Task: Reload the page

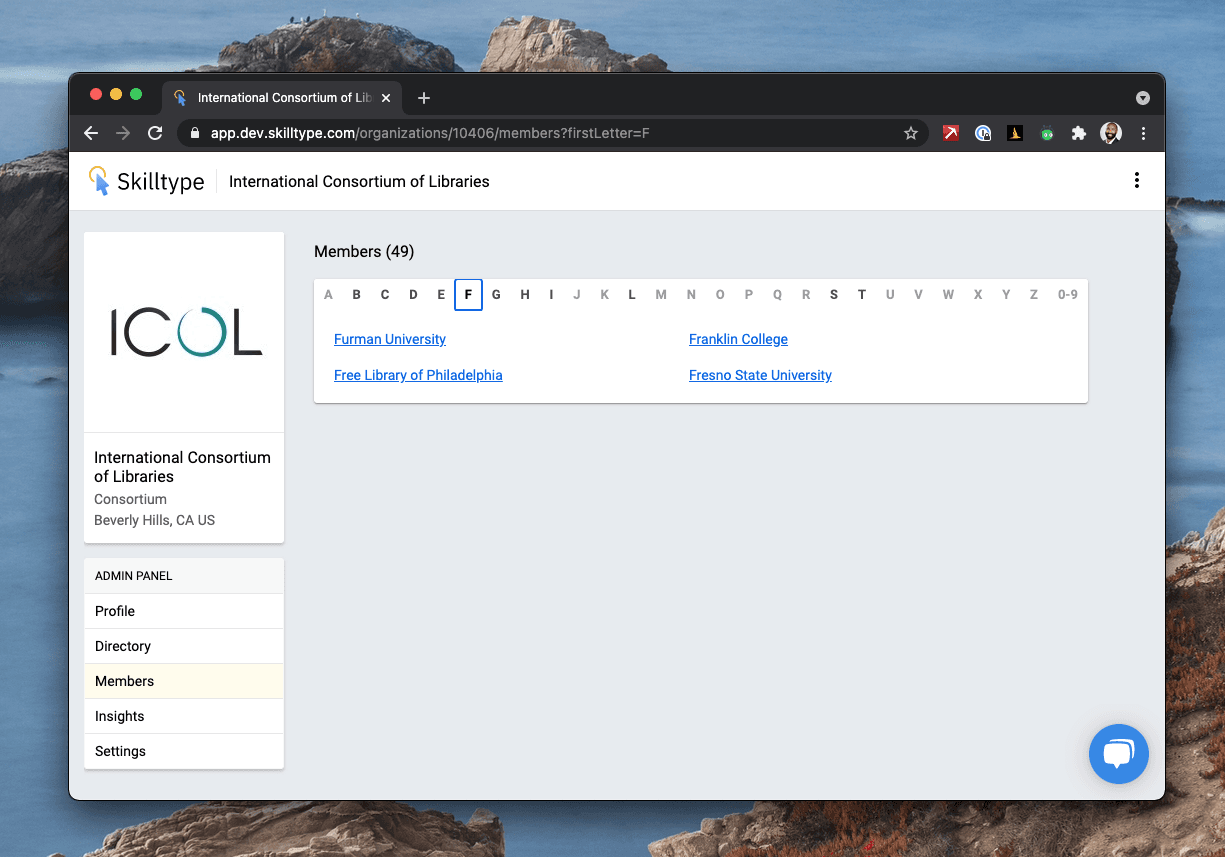Action: tap(155, 133)
